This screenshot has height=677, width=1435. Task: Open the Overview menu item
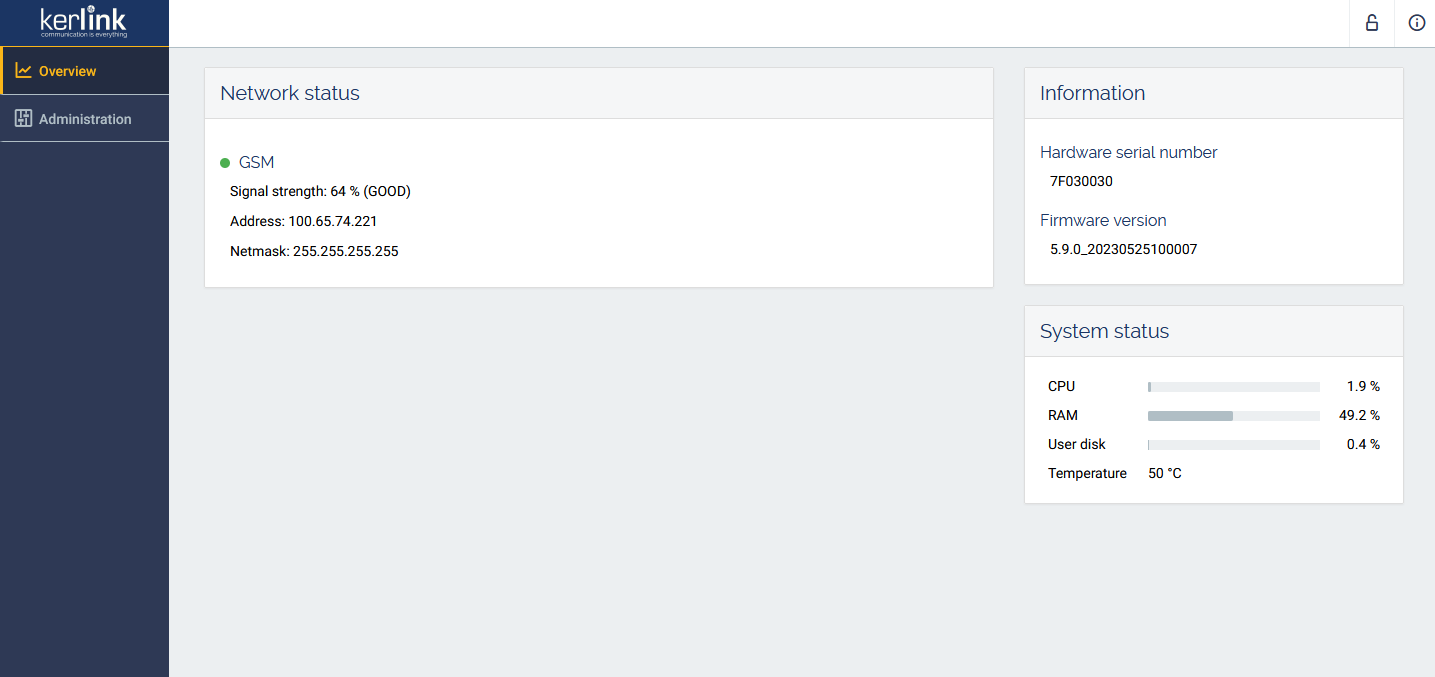click(67, 71)
